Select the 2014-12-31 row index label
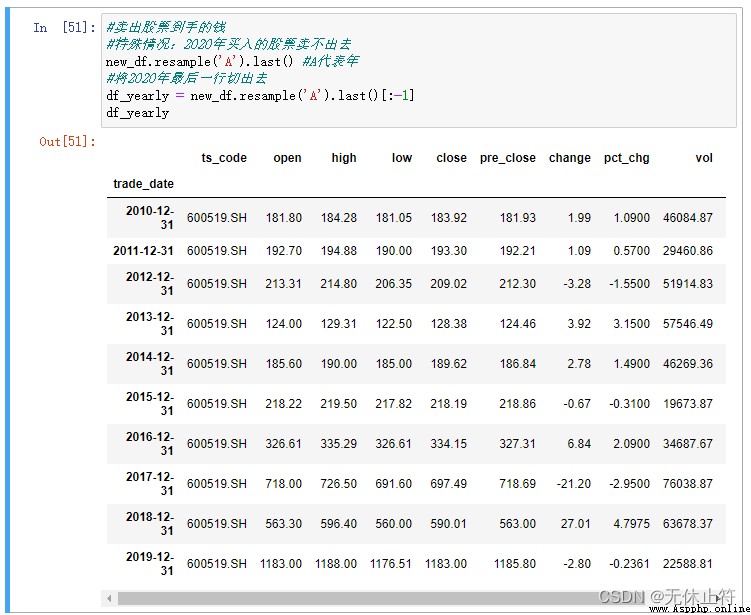Viewport: 751px width, 615px height. [x=149, y=364]
